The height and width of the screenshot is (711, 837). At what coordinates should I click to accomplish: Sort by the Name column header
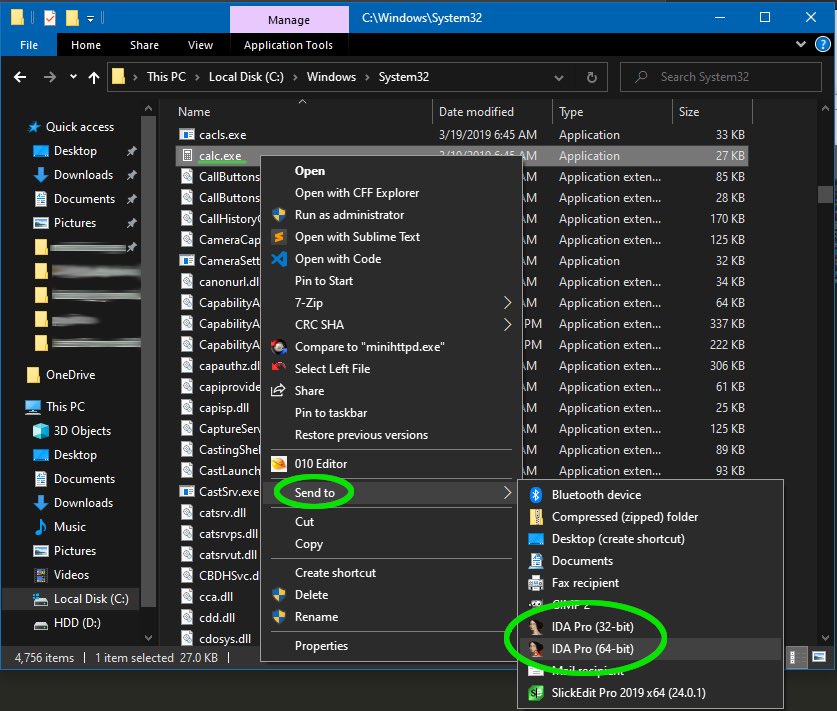click(194, 112)
